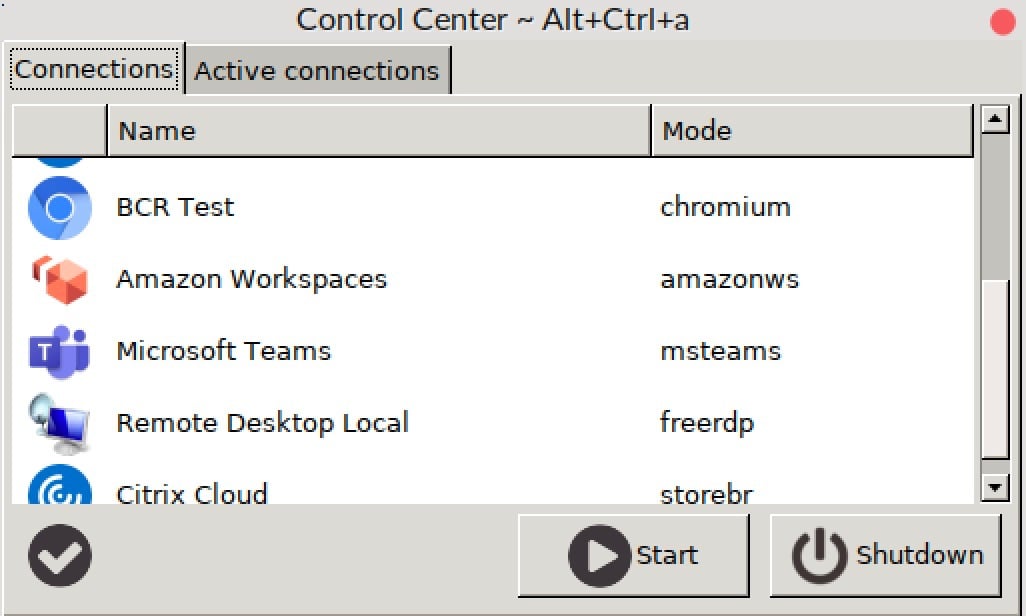Click the checkmark icon at bottom left
1026x616 pixels.
click(x=59, y=555)
